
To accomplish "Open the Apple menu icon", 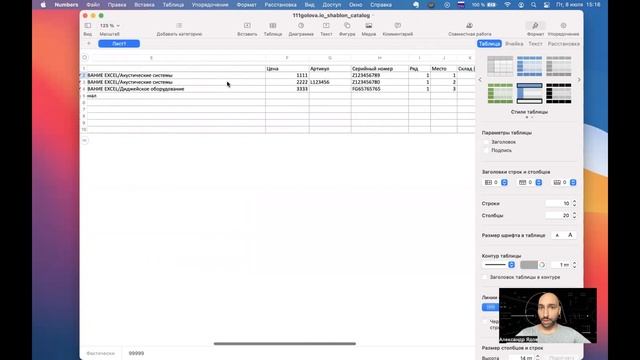I will pos(43,5).
